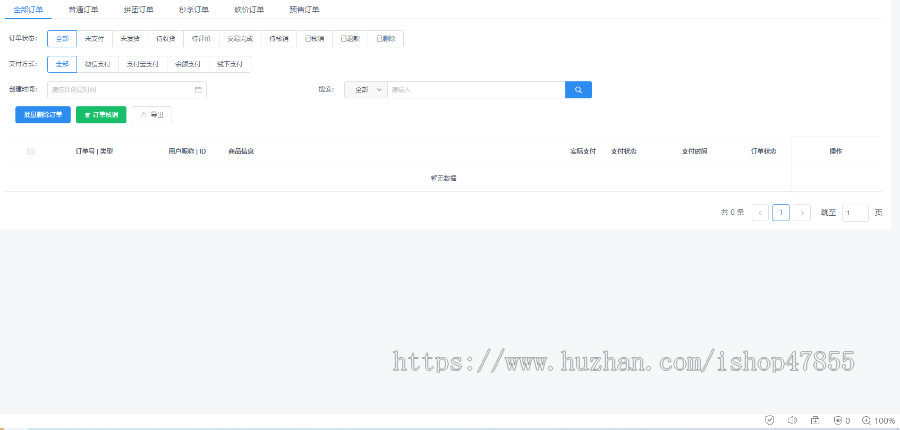Viewport: 900px width, 430px height.
Task: Switch to the 全部订单 tab
Action: (28, 10)
